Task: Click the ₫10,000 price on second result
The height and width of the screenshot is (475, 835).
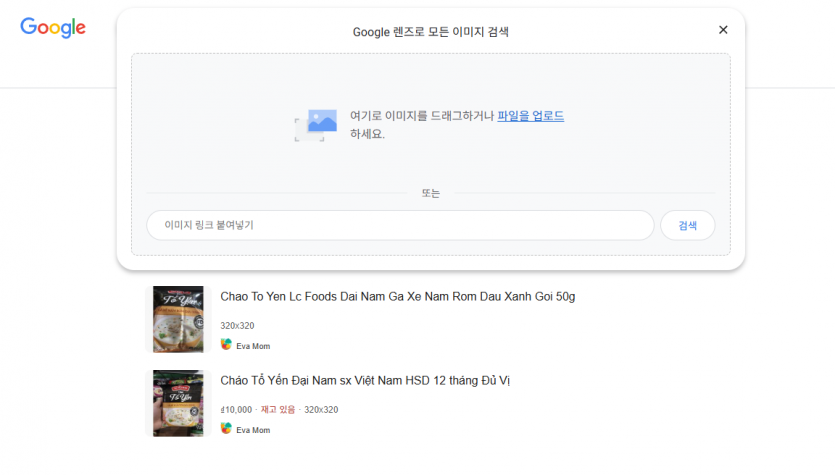Action: [x=236, y=410]
